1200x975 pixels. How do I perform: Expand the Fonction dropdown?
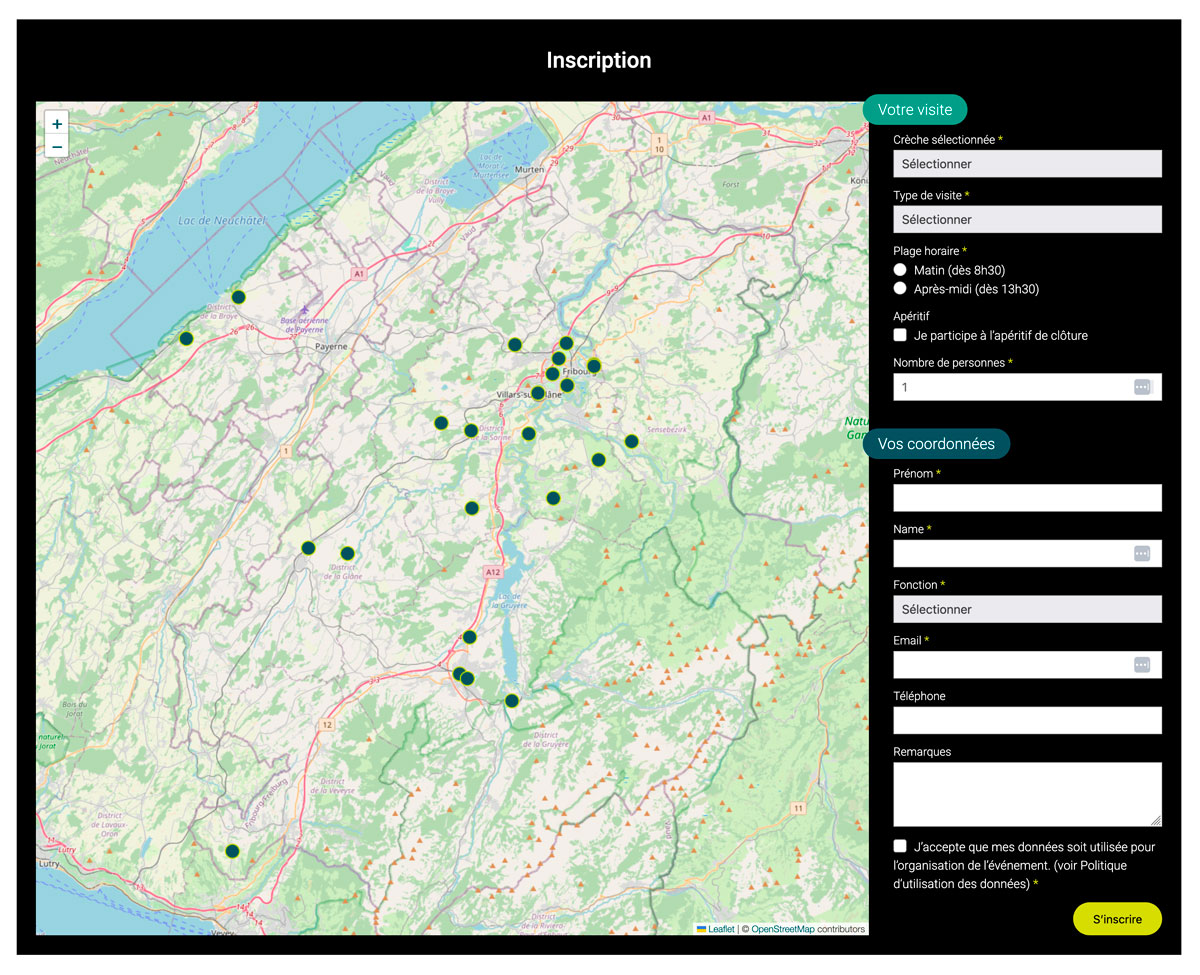(1027, 609)
